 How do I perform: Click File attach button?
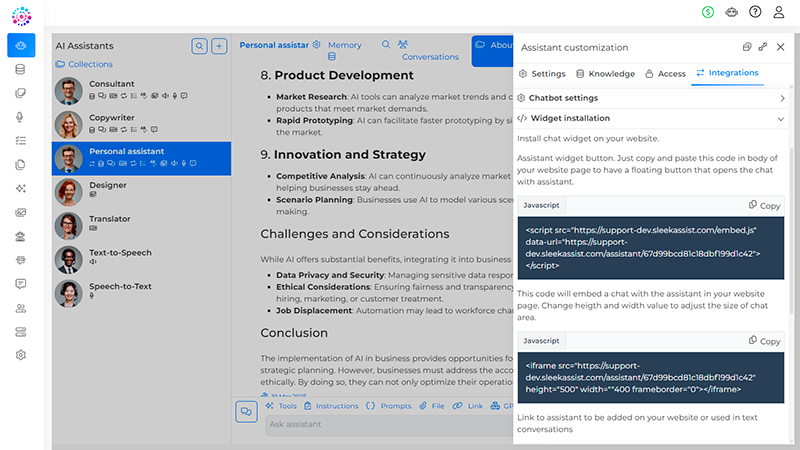pyautogui.click(x=432, y=406)
